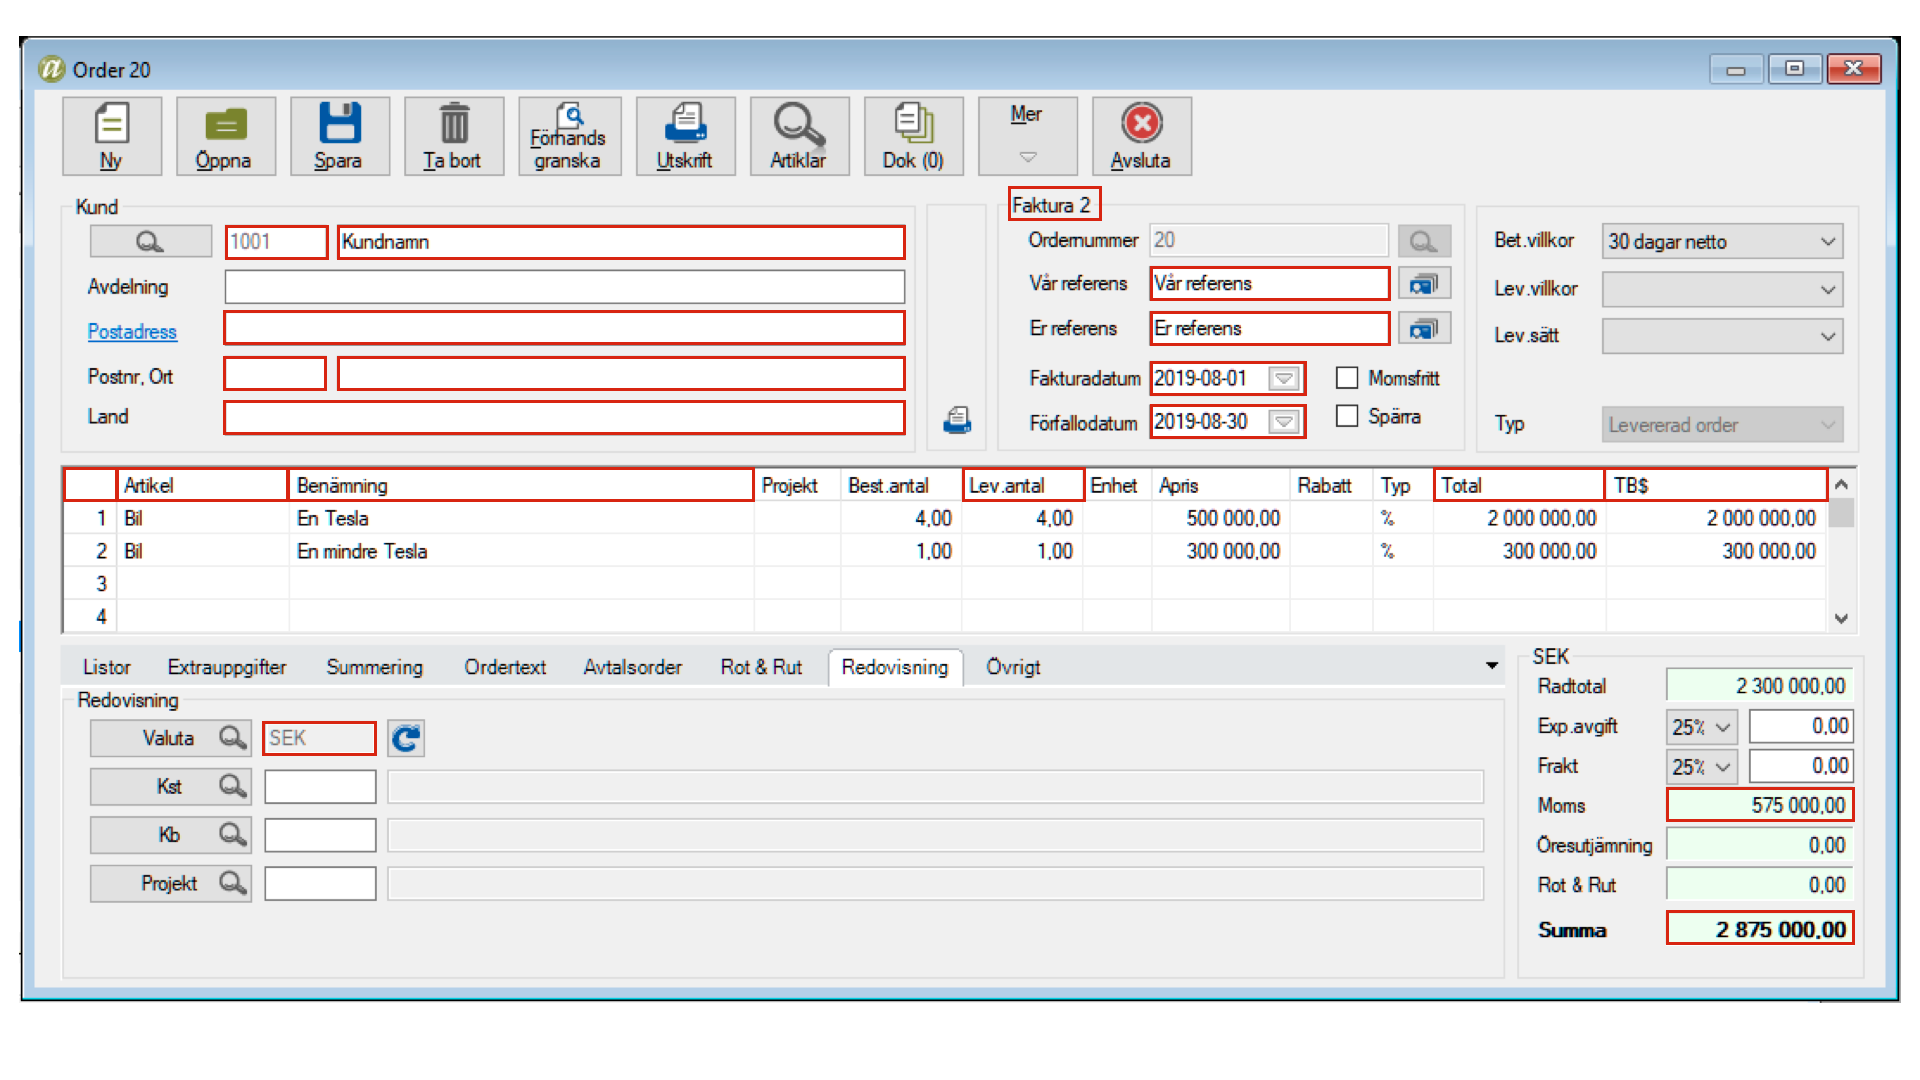Click the Avsluta red close icon
The width and height of the screenshot is (1920, 1080).
pyautogui.click(x=1141, y=124)
